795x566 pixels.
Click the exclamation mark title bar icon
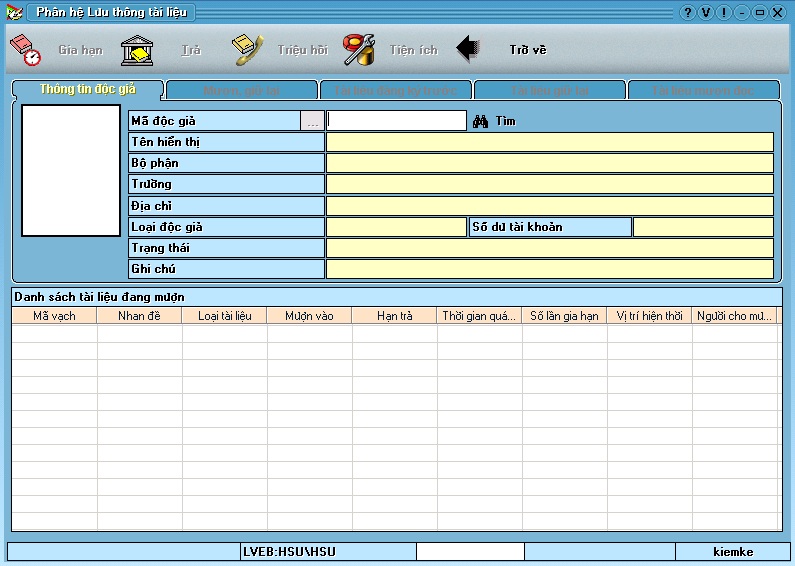724,13
